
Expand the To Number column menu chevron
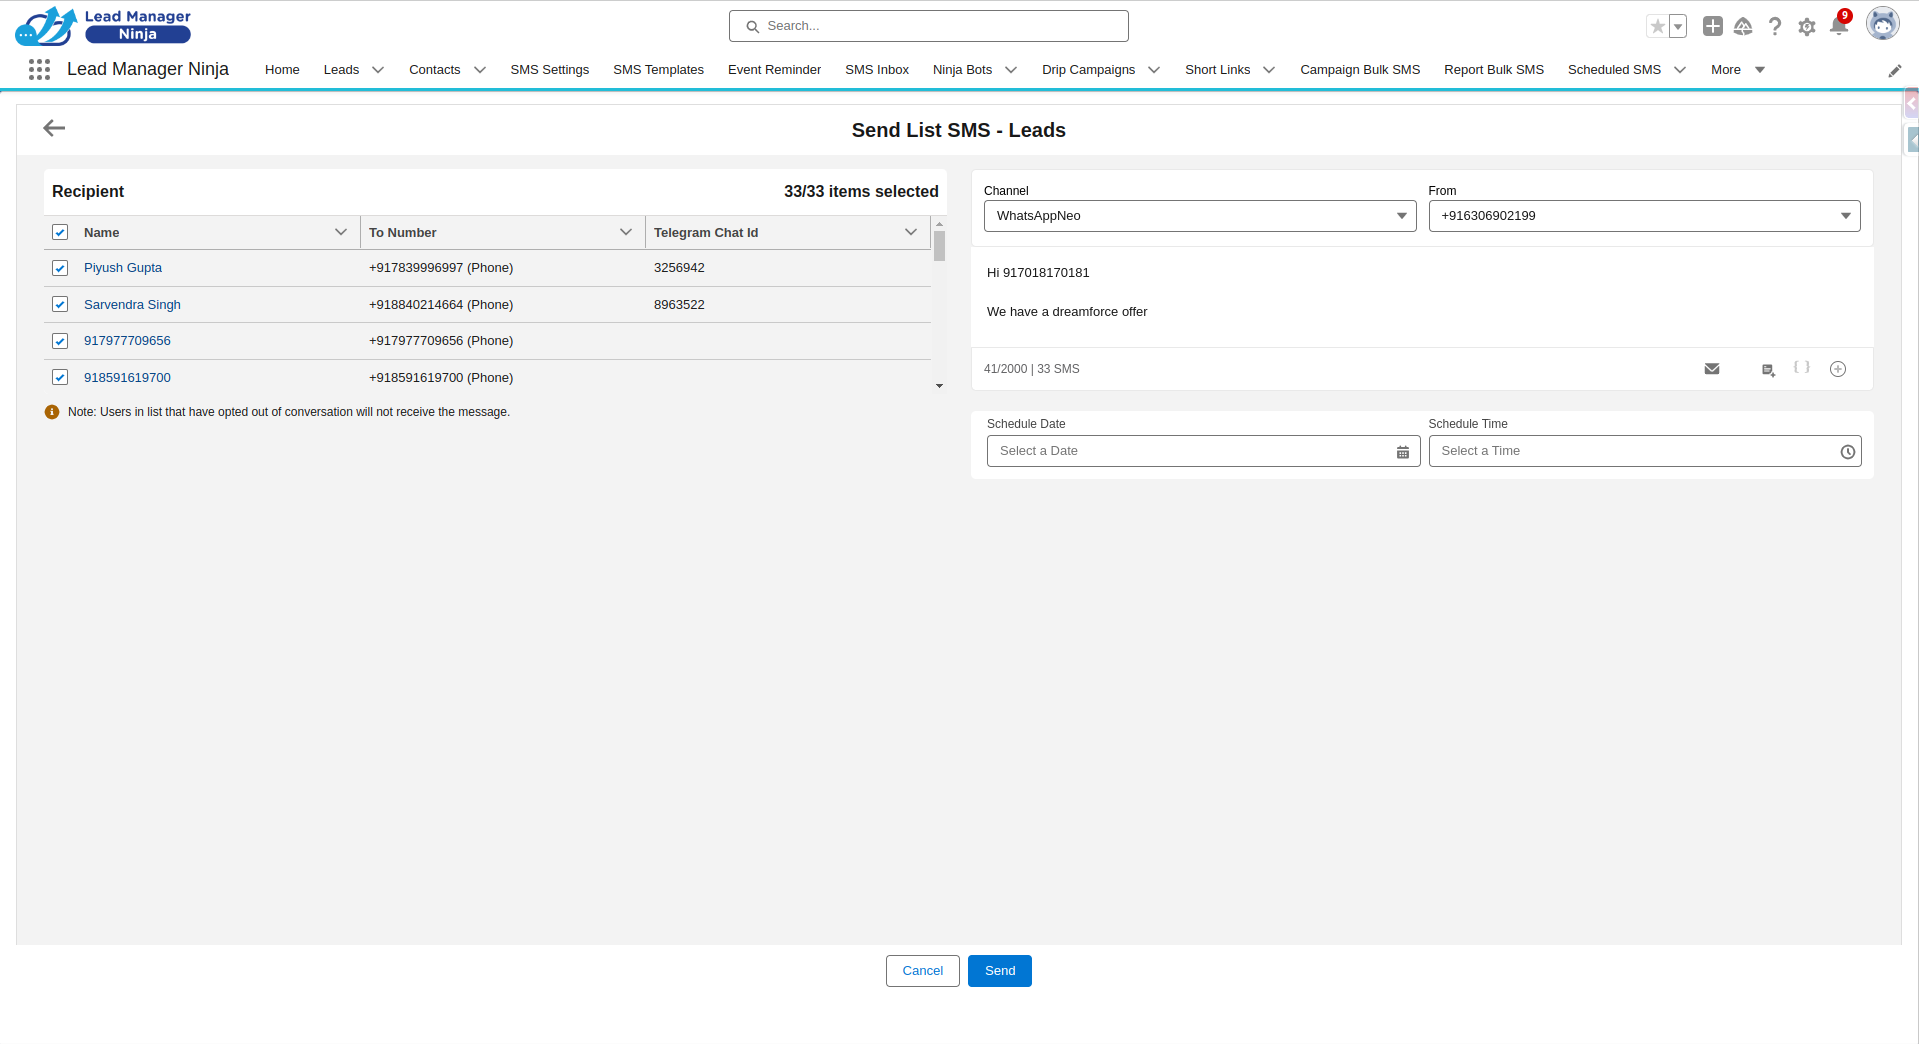click(626, 232)
